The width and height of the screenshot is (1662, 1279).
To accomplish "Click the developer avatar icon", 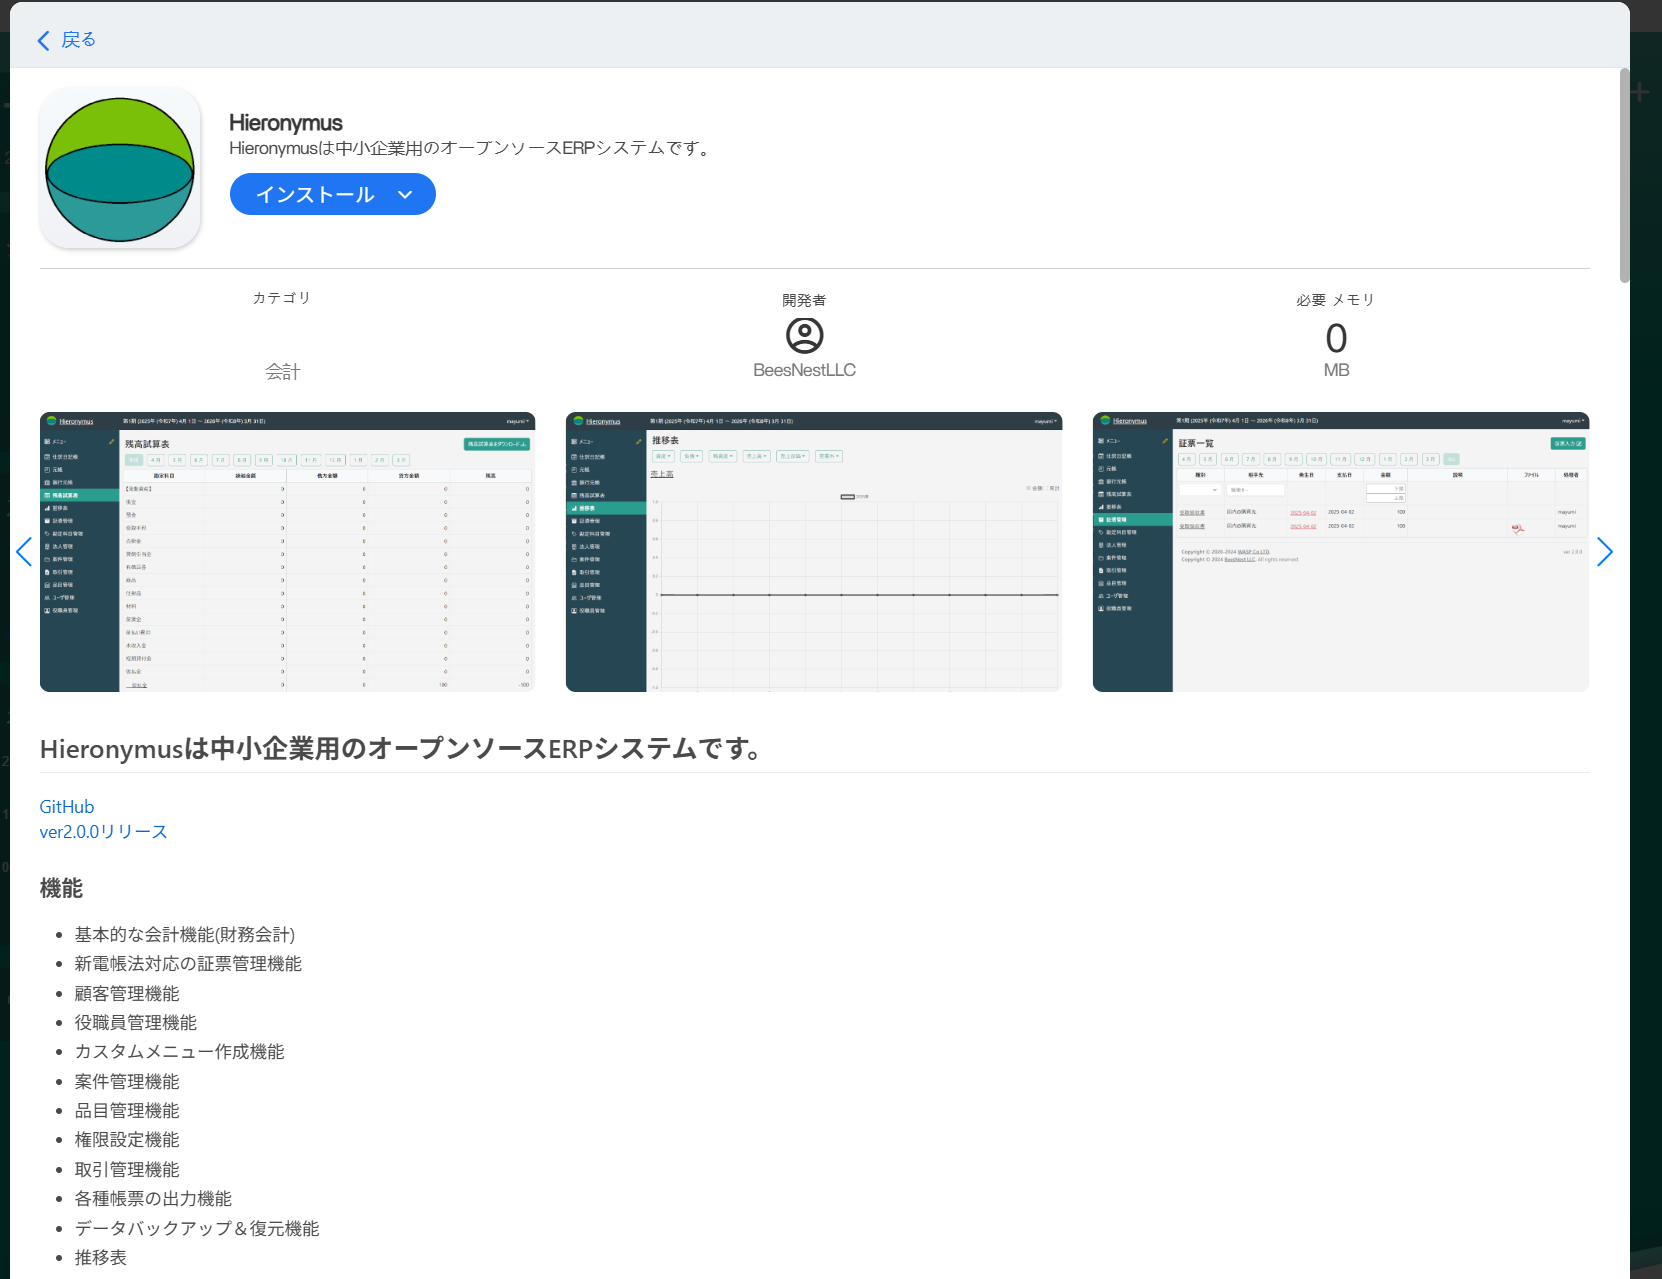I will click(804, 335).
